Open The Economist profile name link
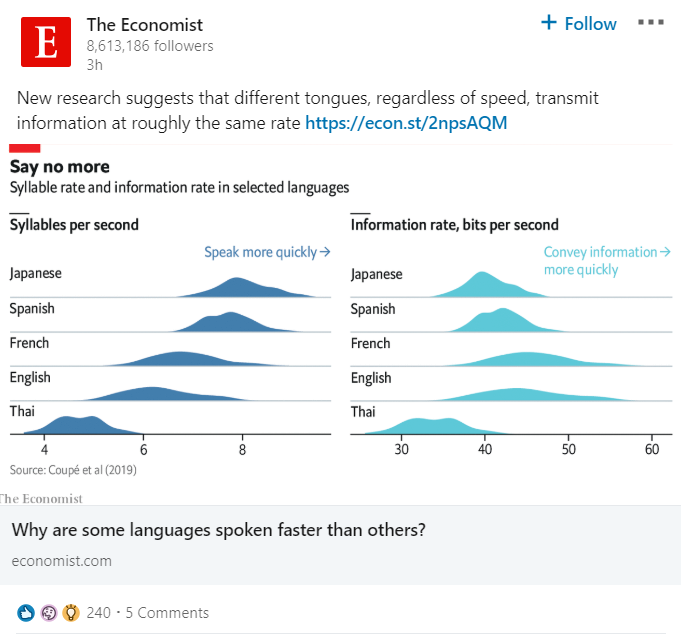Screen dimensions: 681x639 [144, 24]
